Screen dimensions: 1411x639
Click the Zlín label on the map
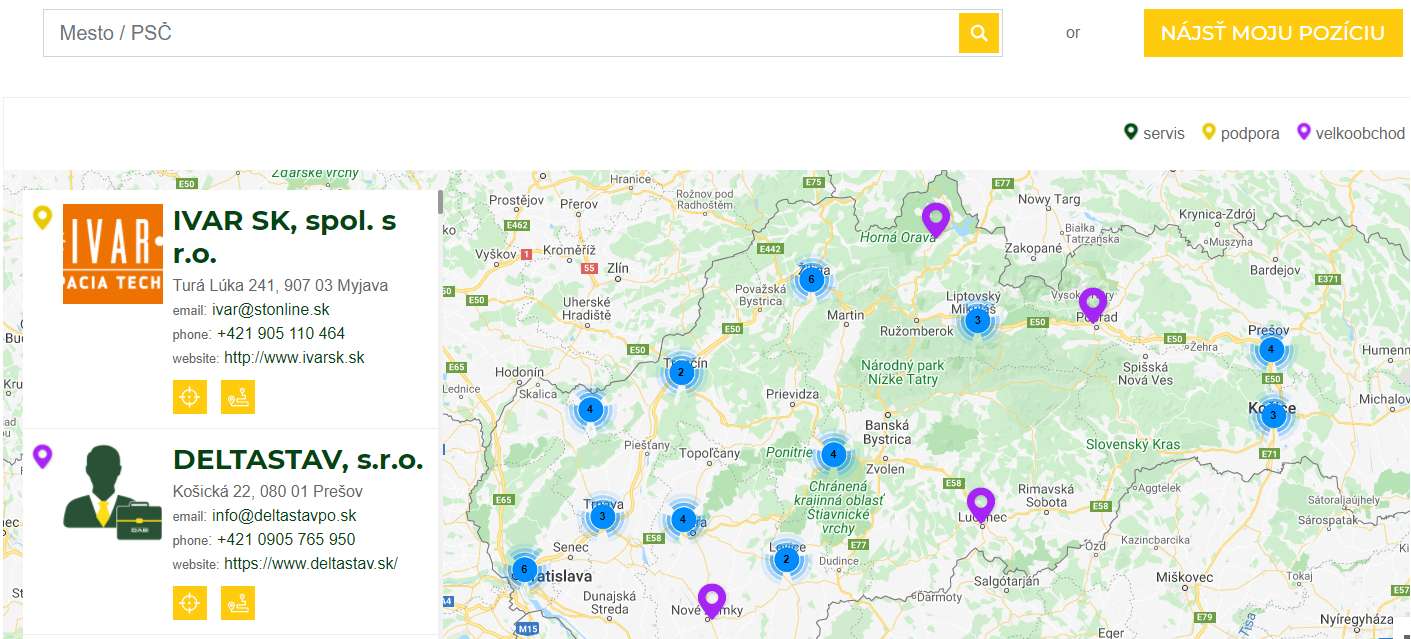pos(618,268)
